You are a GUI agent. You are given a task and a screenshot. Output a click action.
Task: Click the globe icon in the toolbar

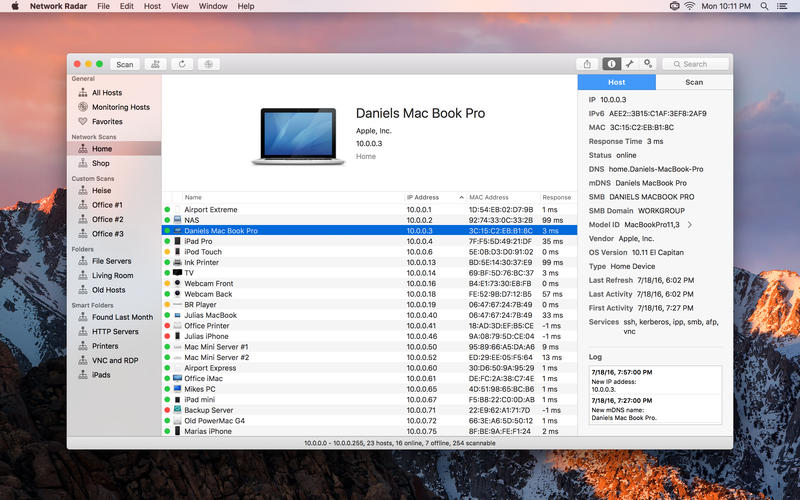(208, 64)
